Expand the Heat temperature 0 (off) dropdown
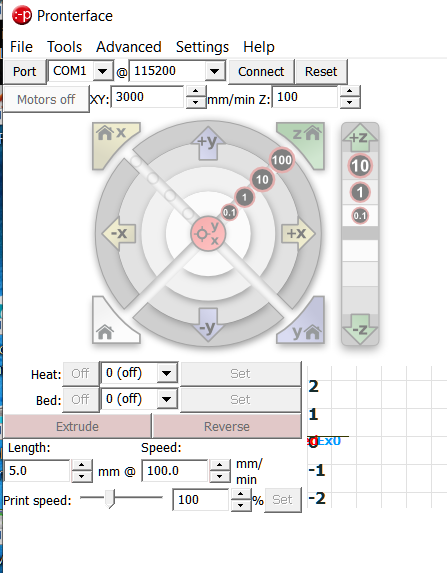Screen dimensions: 447x573 click(167, 373)
